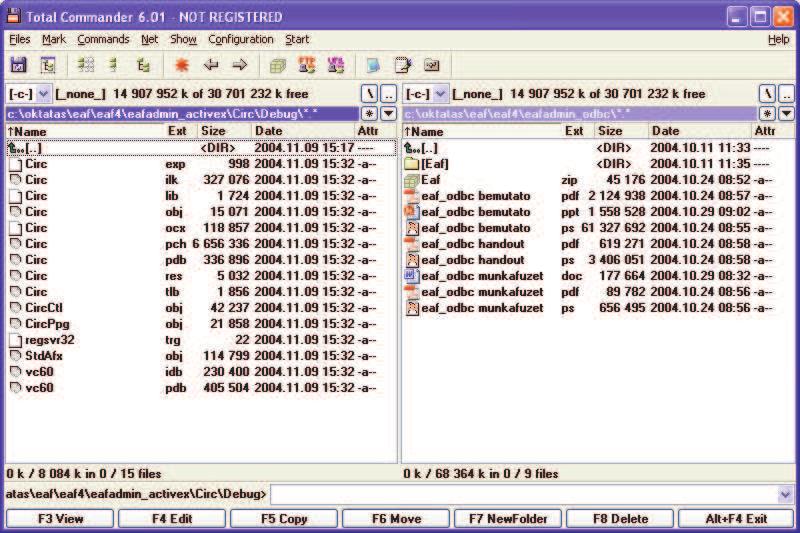
Task: Sort left panel by Name header
Action: pyautogui.click(x=84, y=131)
